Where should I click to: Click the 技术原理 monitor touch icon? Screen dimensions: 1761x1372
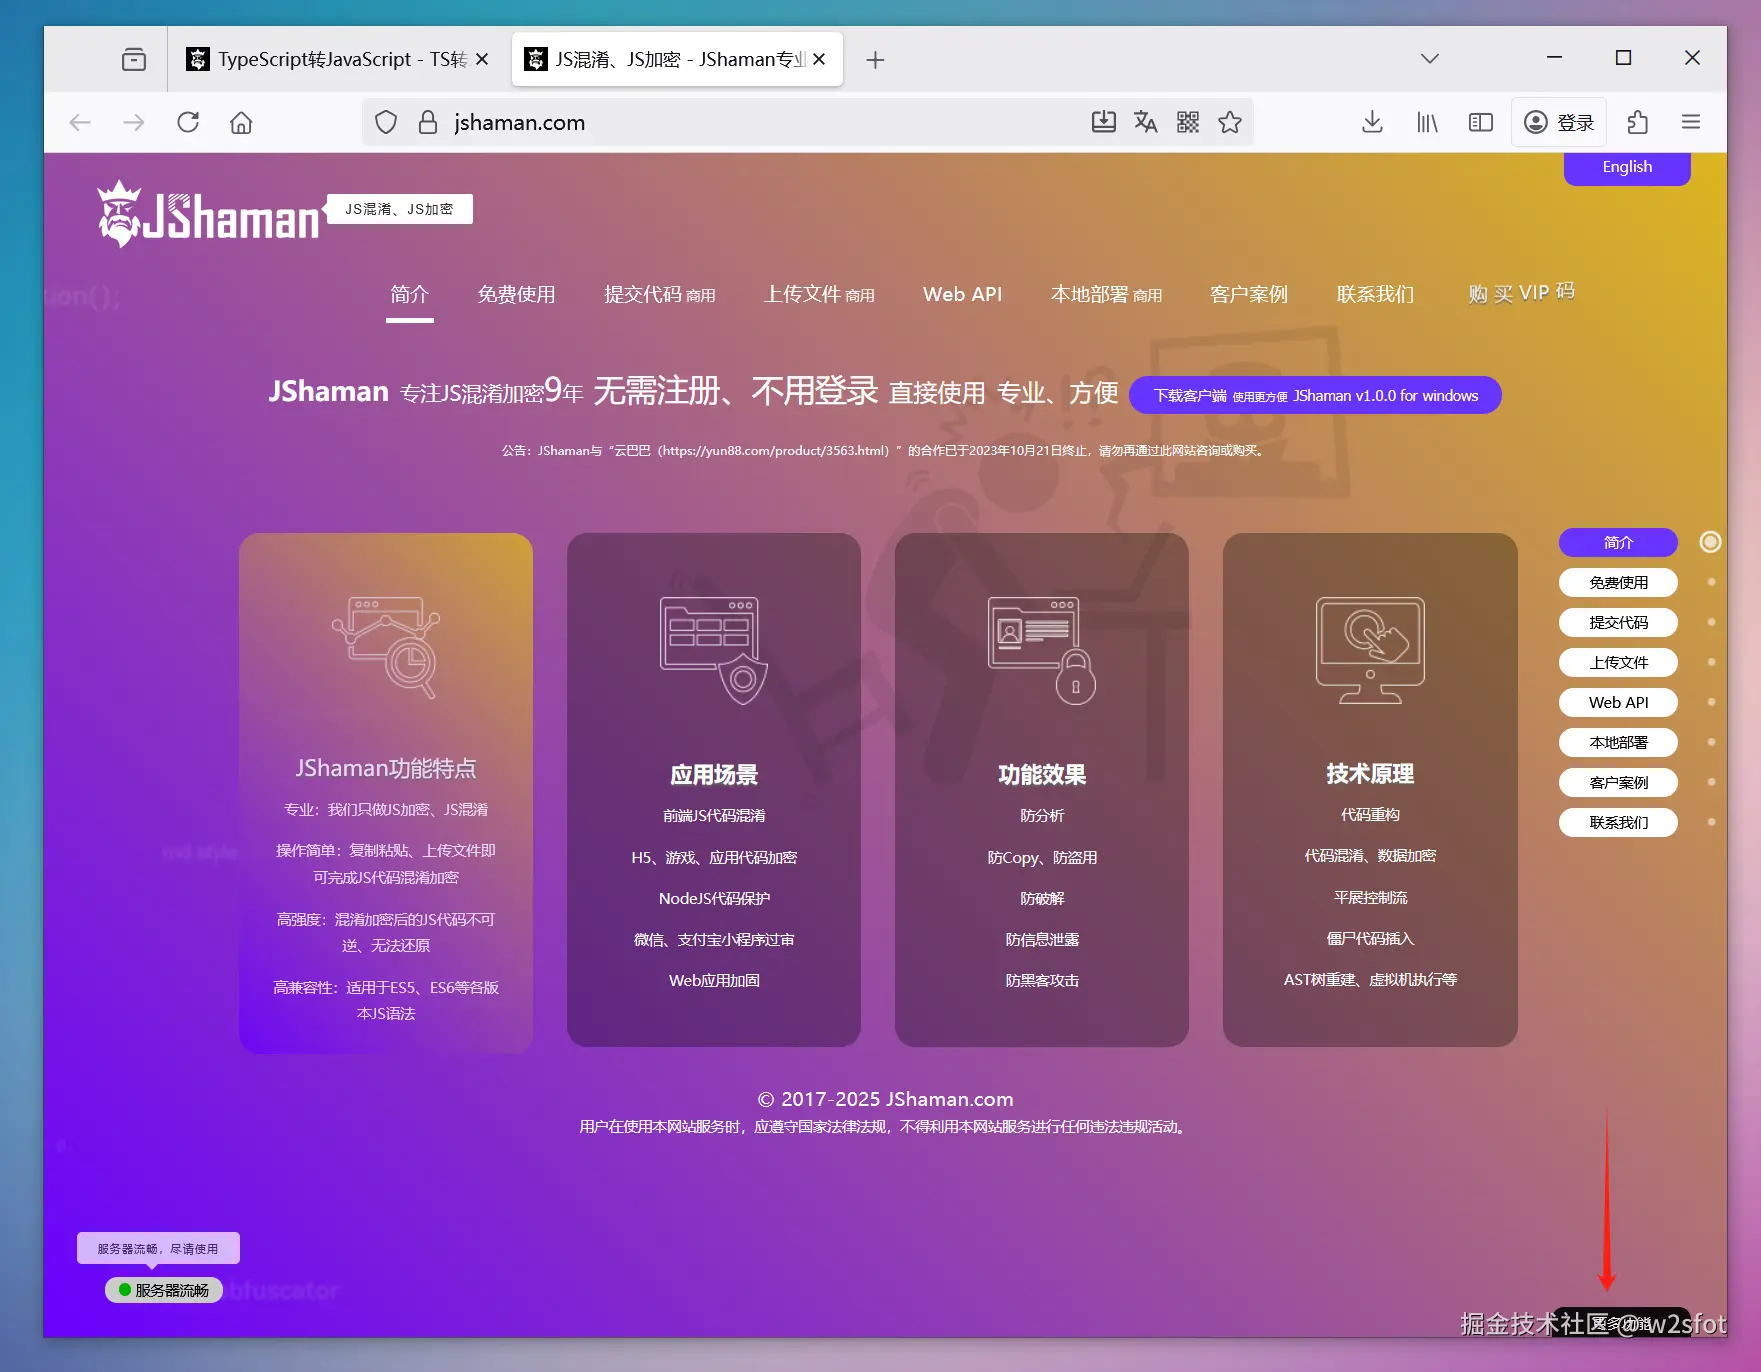(1370, 650)
